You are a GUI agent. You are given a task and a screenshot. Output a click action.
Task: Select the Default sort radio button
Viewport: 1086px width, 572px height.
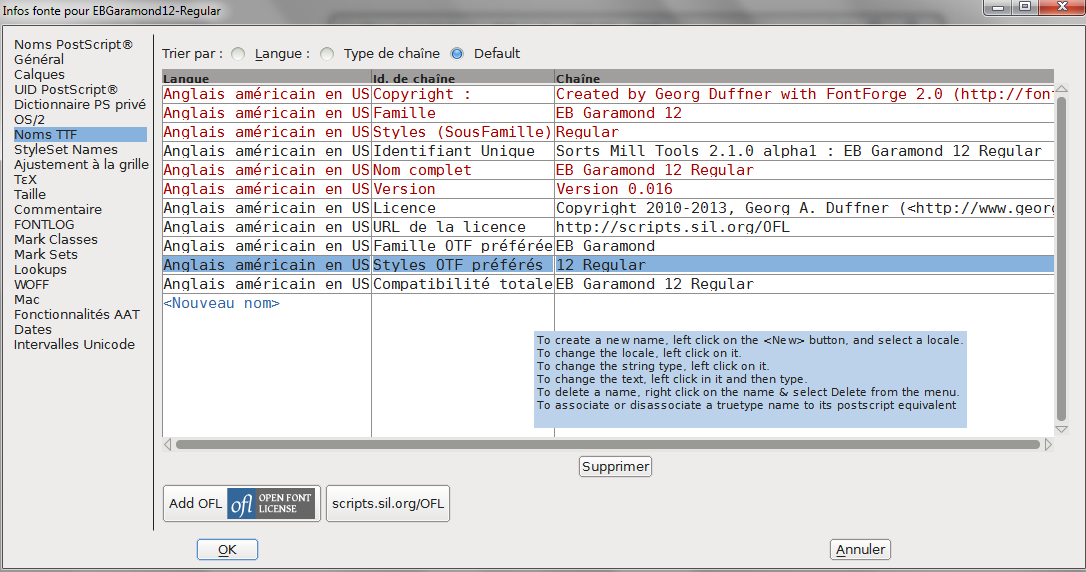(457, 54)
